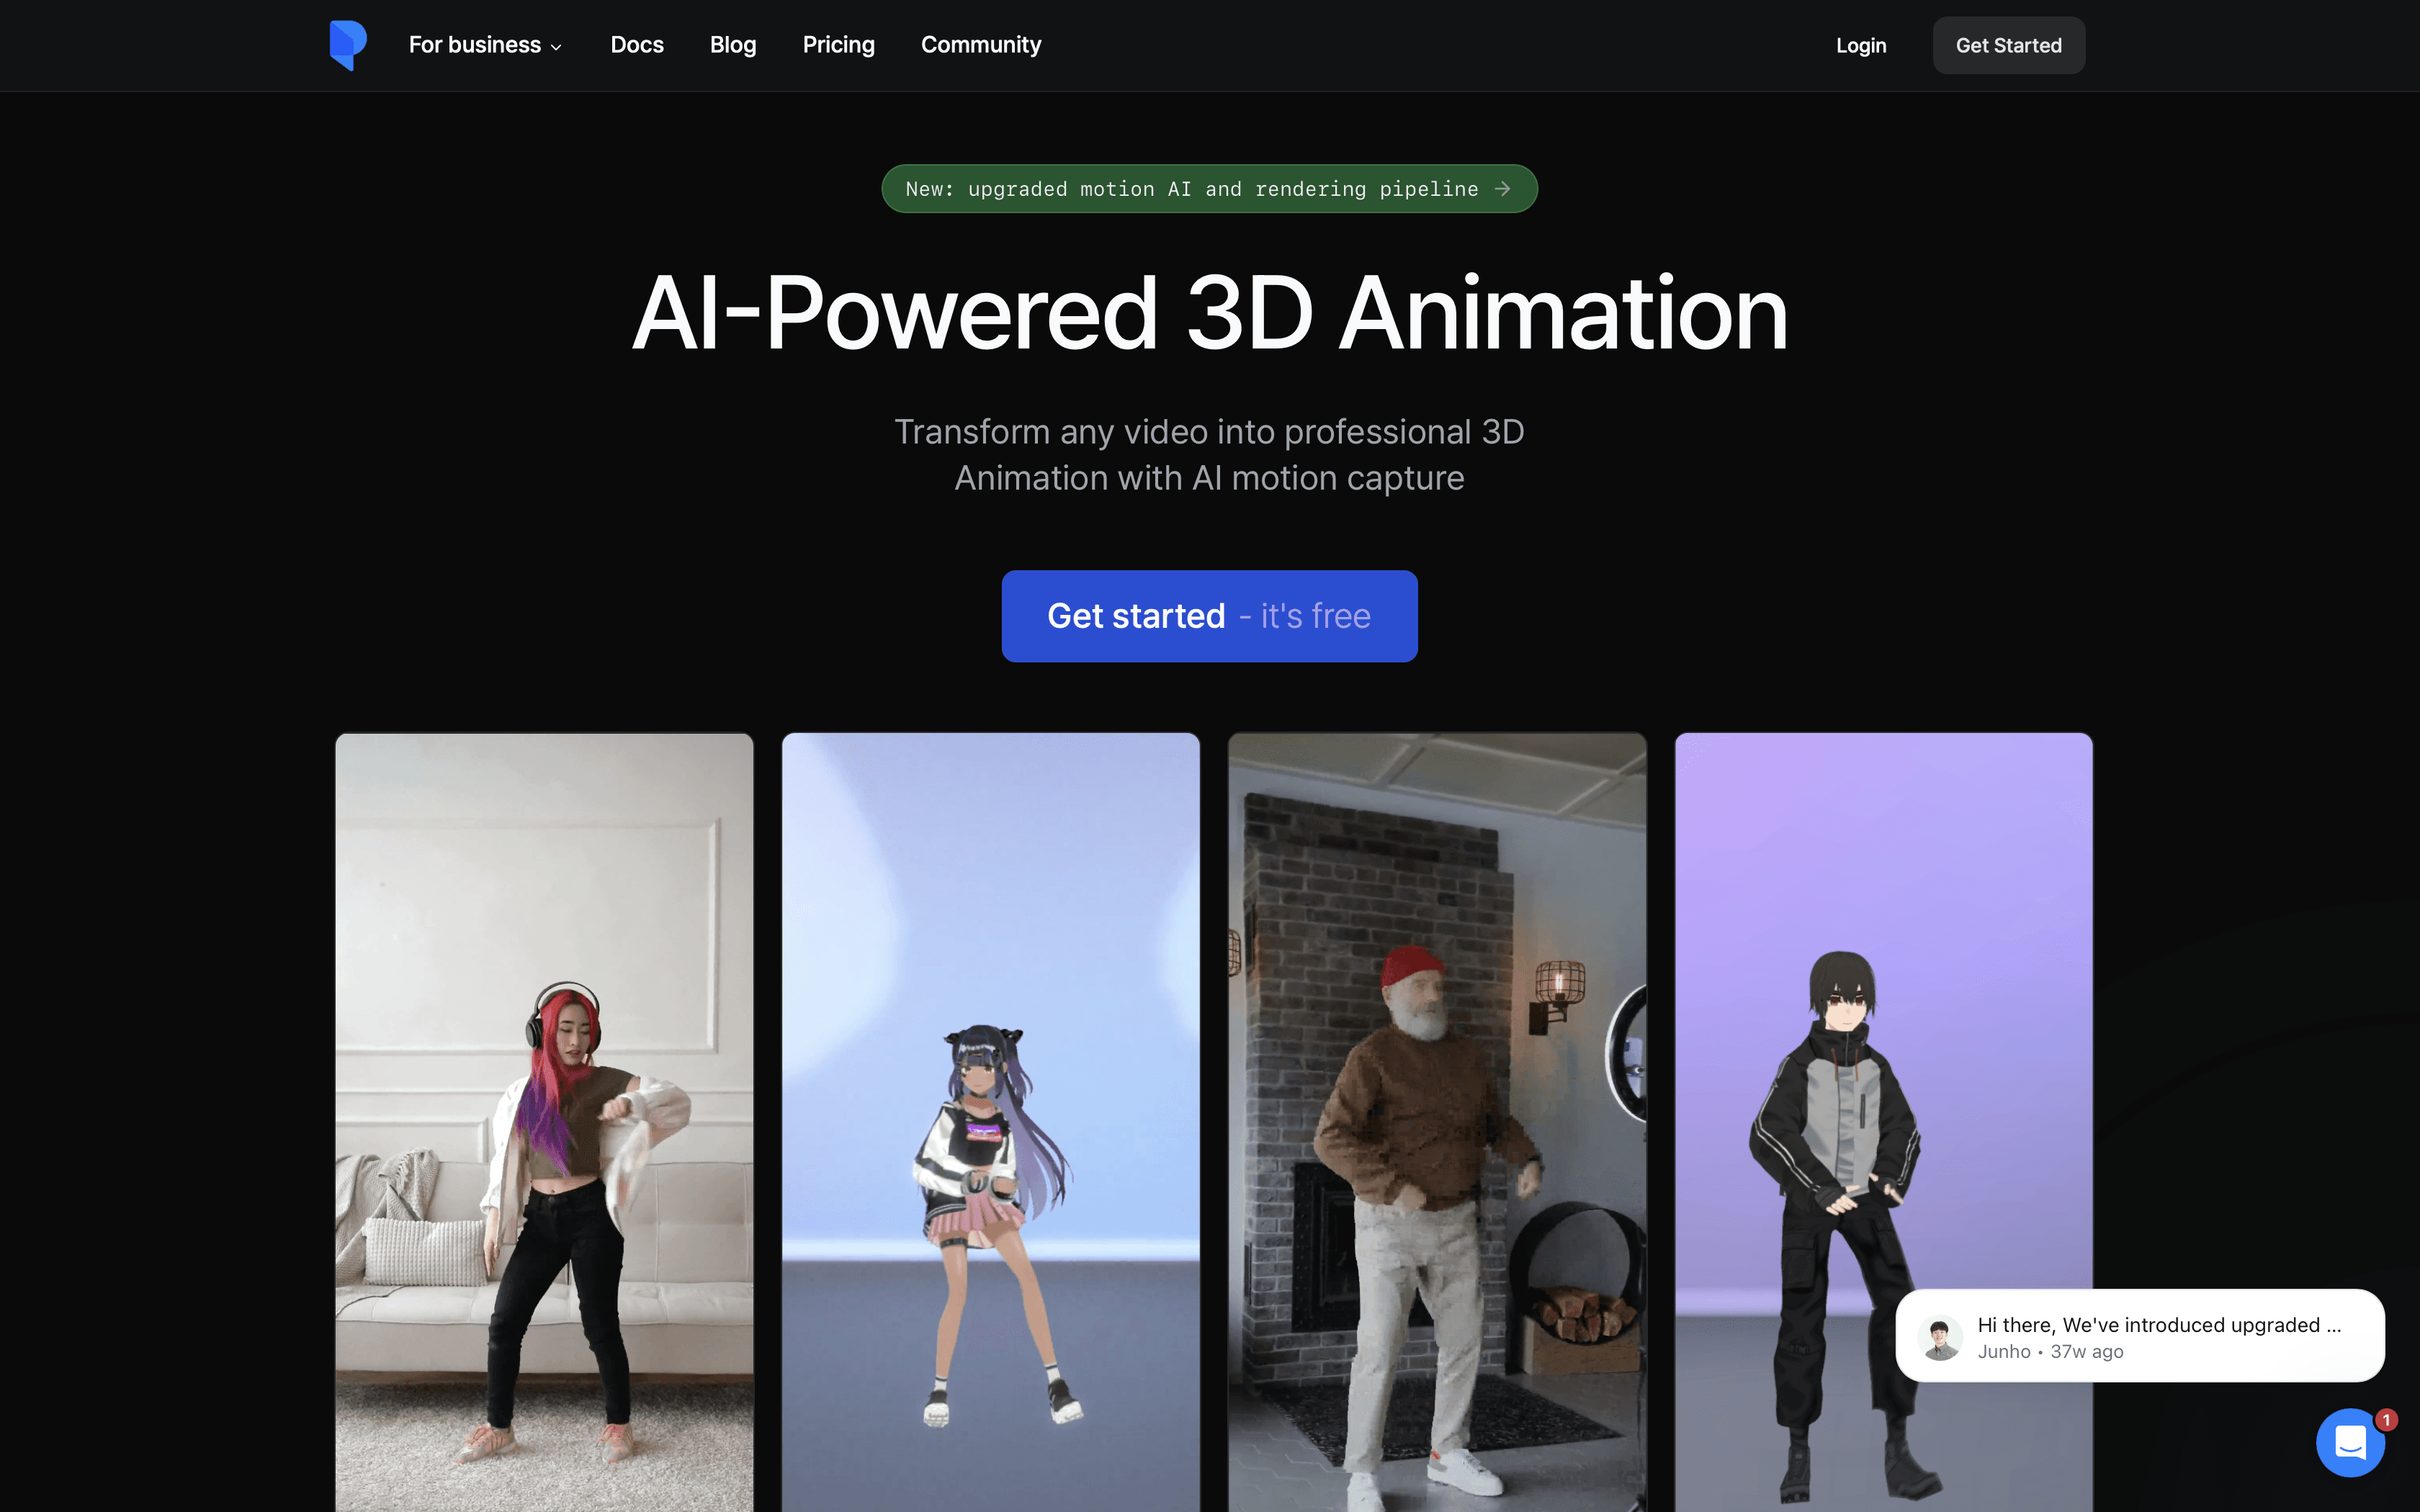Go to the Blog page
This screenshot has height=1512, width=2420.
click(733, 45)
